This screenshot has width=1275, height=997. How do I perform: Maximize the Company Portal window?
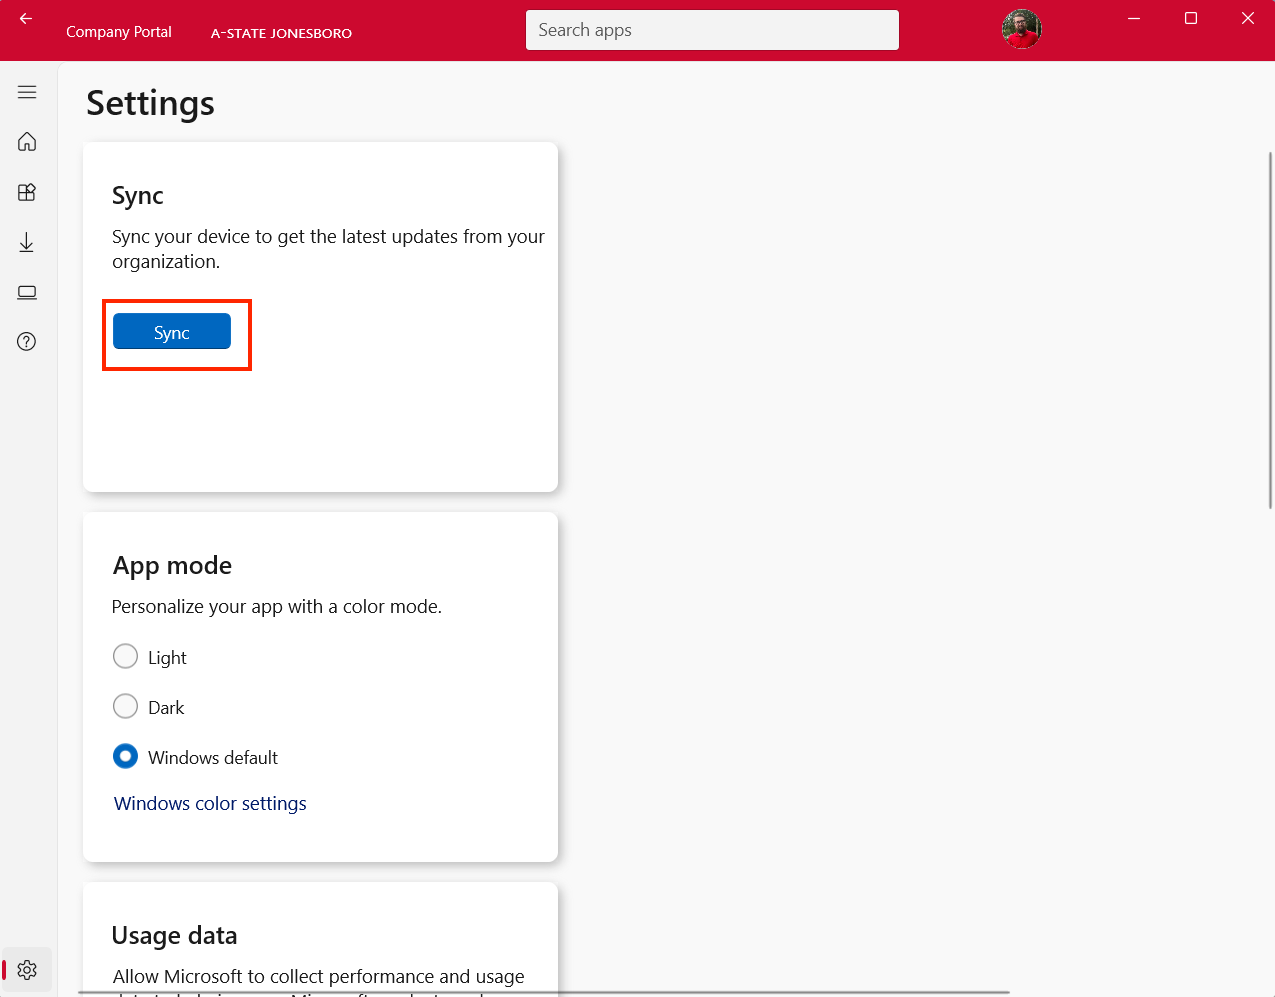tap(1191, 18)
